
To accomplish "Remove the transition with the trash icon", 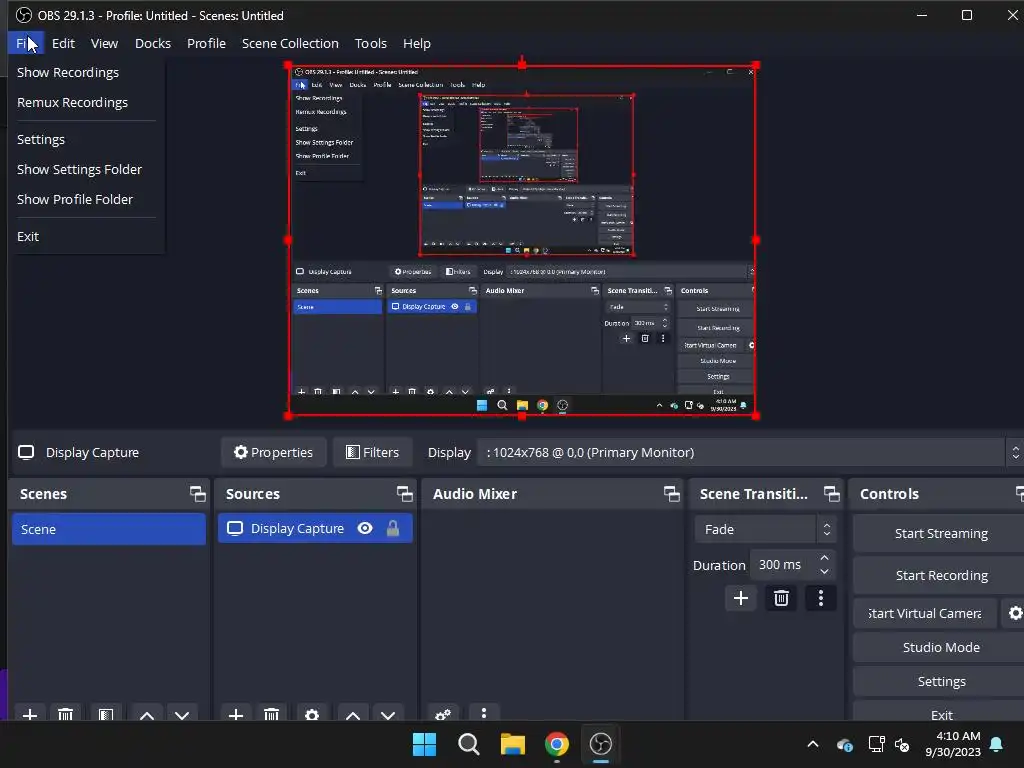I will [x=781, y=598].
